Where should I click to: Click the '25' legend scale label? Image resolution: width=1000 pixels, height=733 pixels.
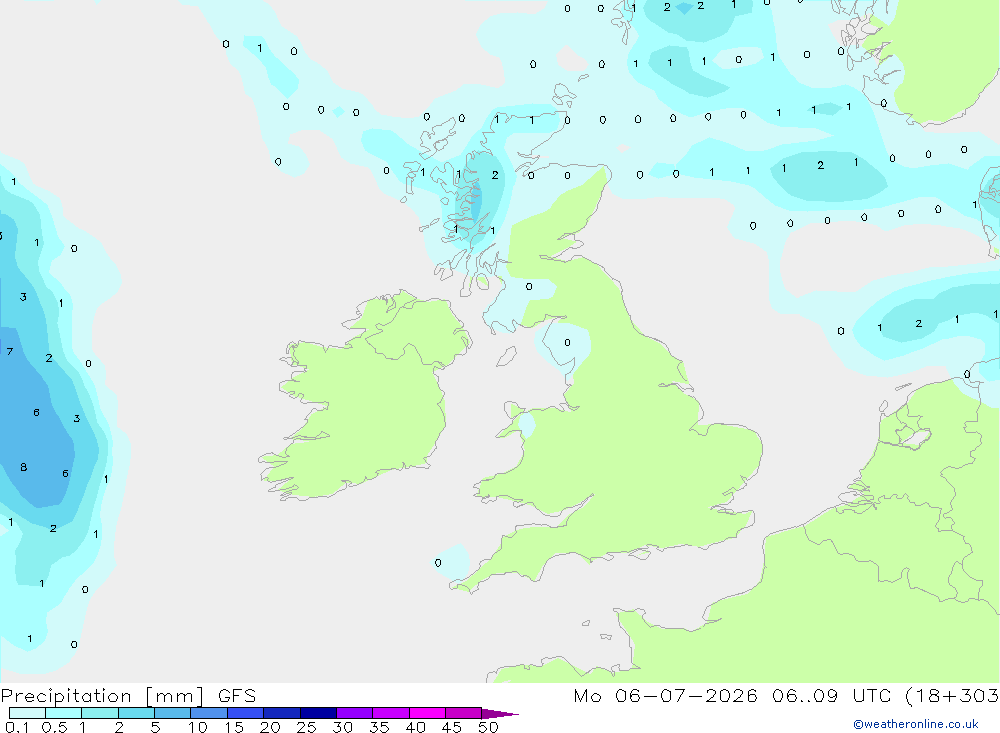[x=307, y=727]
